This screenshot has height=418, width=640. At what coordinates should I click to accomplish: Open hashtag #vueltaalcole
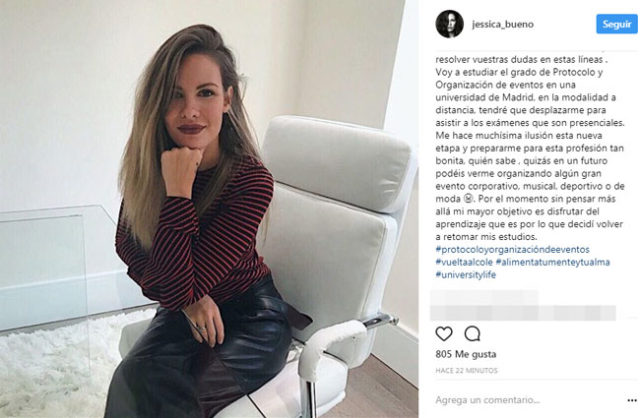pyautogui.click(x=464, y=262)
